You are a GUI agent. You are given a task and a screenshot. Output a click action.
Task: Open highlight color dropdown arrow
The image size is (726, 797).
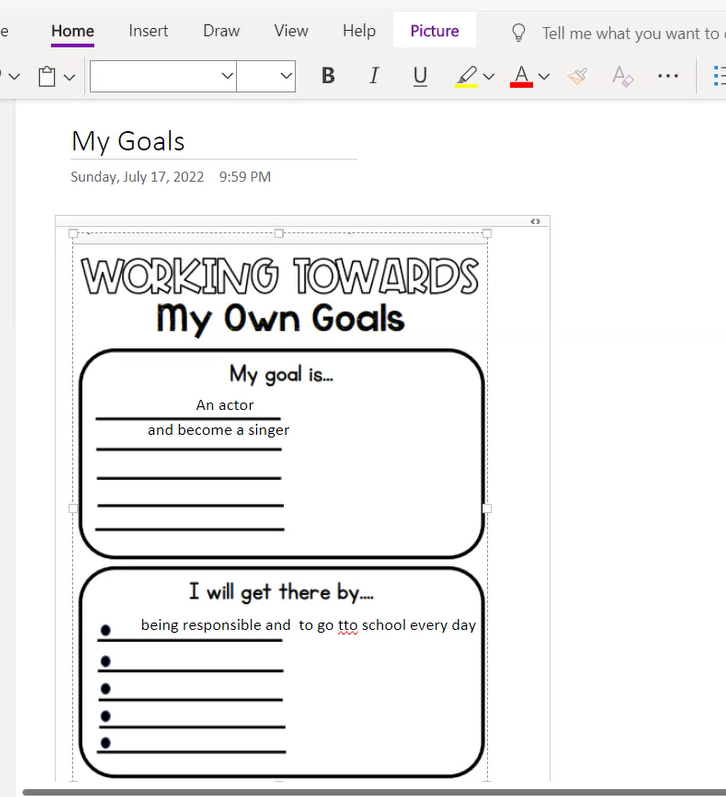tap(489, 77)
